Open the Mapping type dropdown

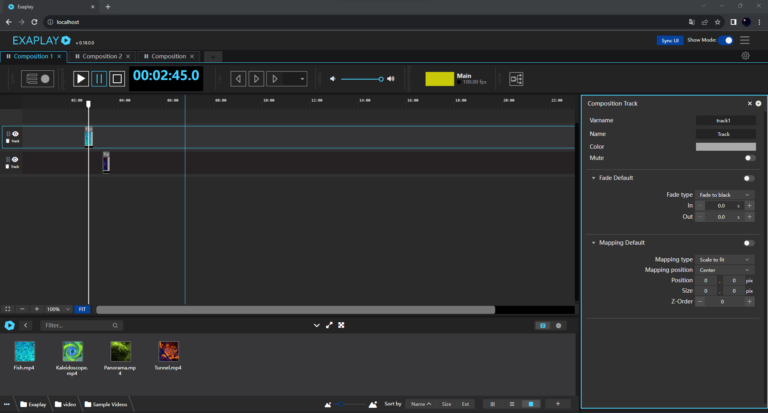point(726,259)
